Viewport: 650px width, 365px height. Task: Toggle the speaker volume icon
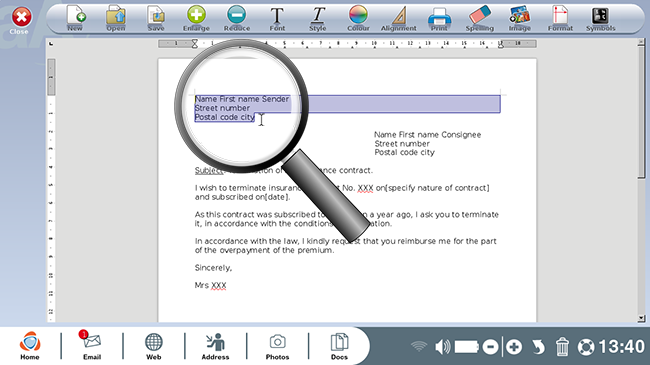(x=442, y=347)
